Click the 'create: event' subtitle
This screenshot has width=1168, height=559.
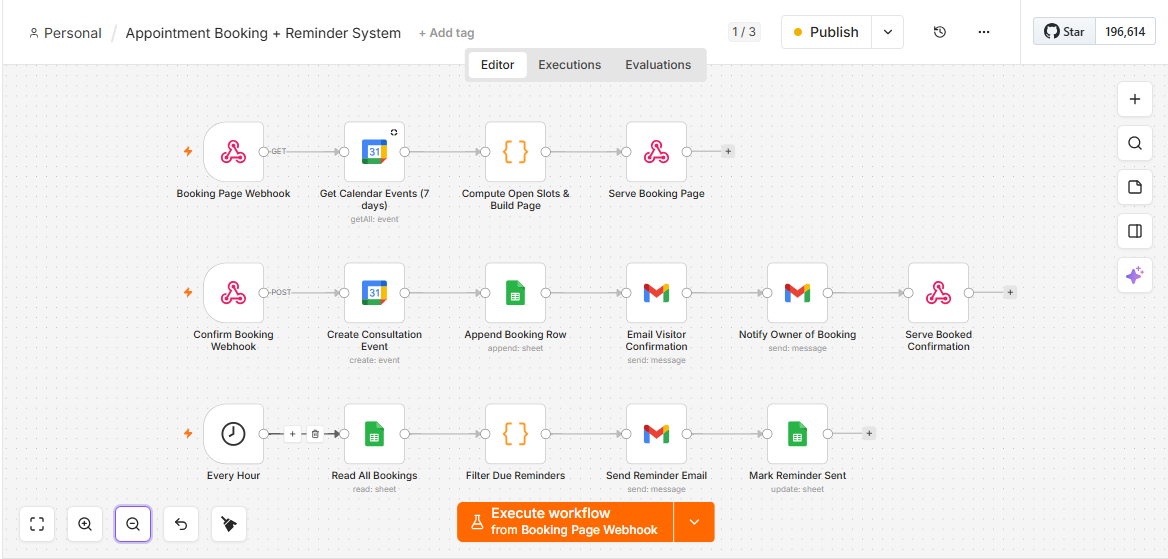coord(374,360)
